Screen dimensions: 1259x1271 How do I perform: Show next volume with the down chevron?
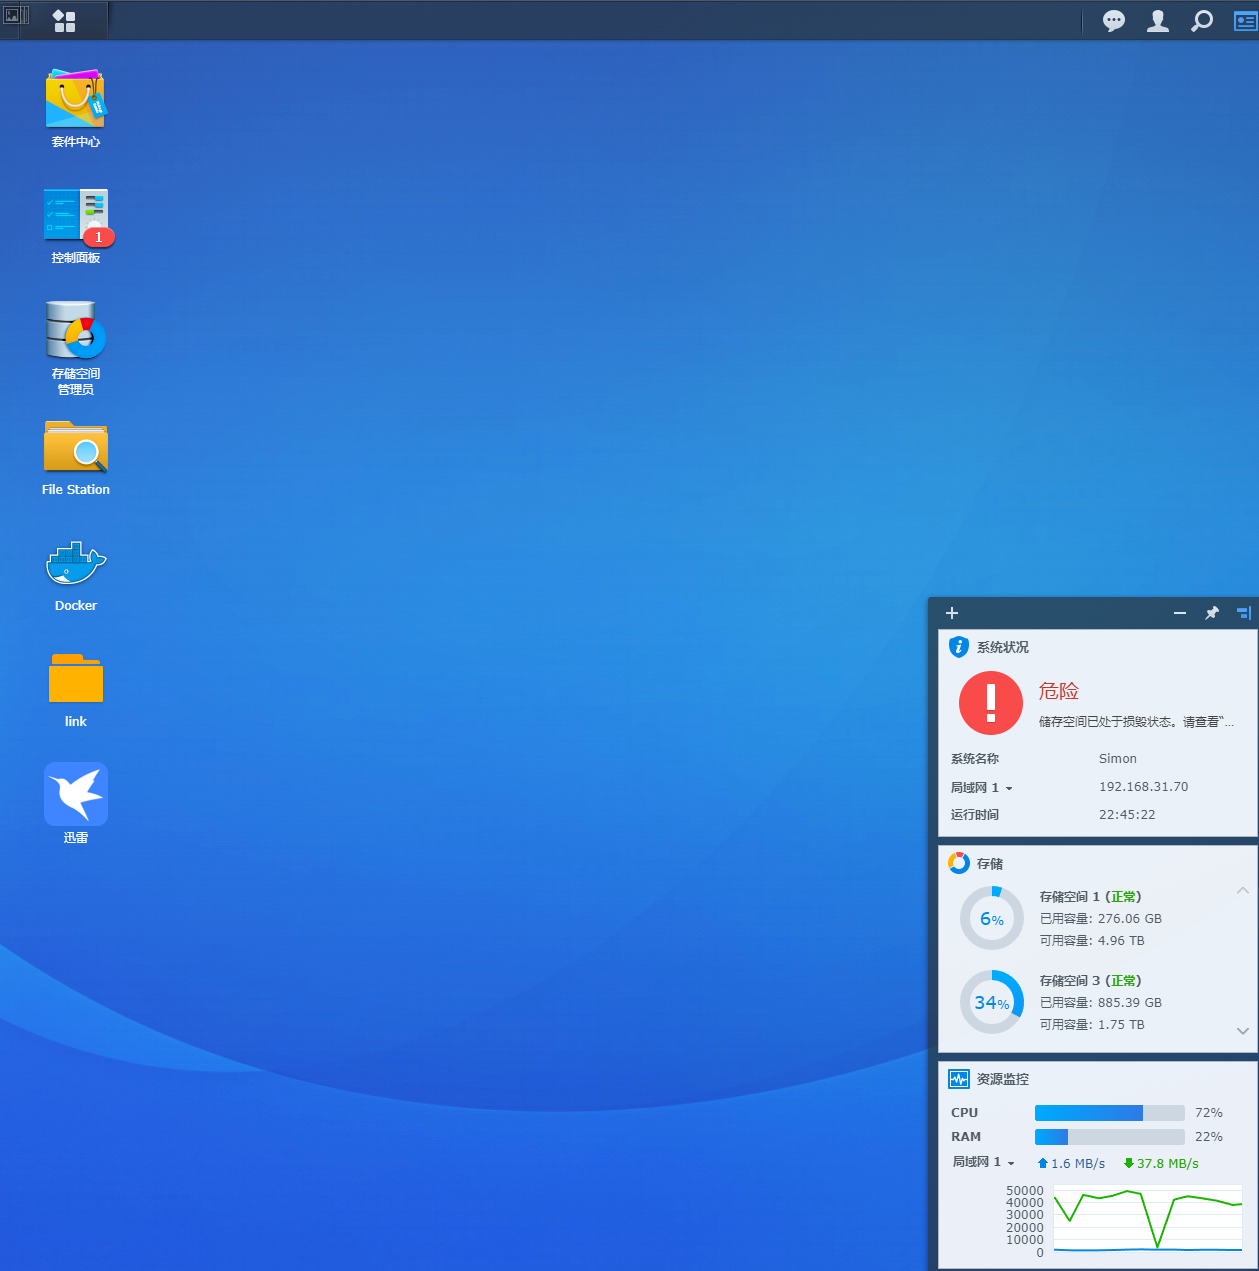(1243, 1031)
